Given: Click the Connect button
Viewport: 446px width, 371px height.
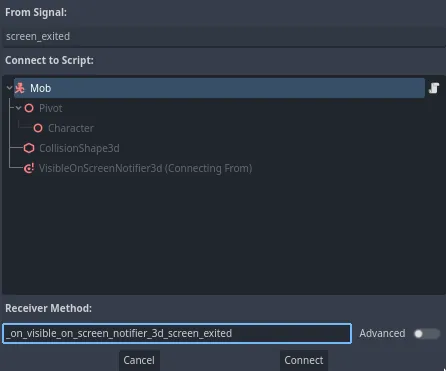Looking at the screenshot, I should pos(304,360).
